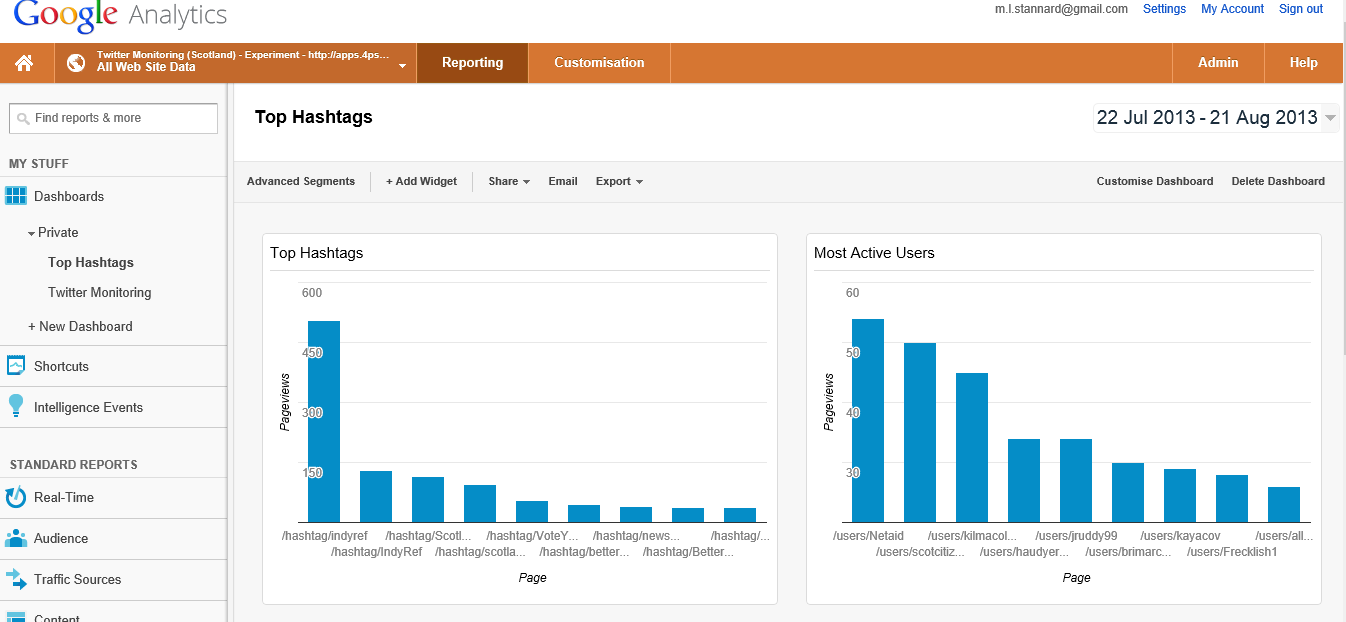
Task: Click the m.l.stannard@gmail.com account text
Action: click(x=1061, y=9)
